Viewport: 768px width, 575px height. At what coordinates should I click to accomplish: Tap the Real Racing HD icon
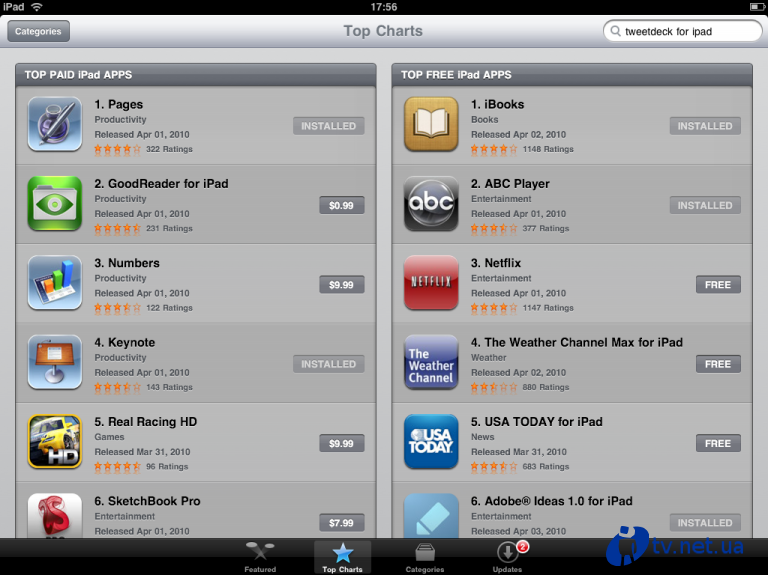[x=55, y=441]
